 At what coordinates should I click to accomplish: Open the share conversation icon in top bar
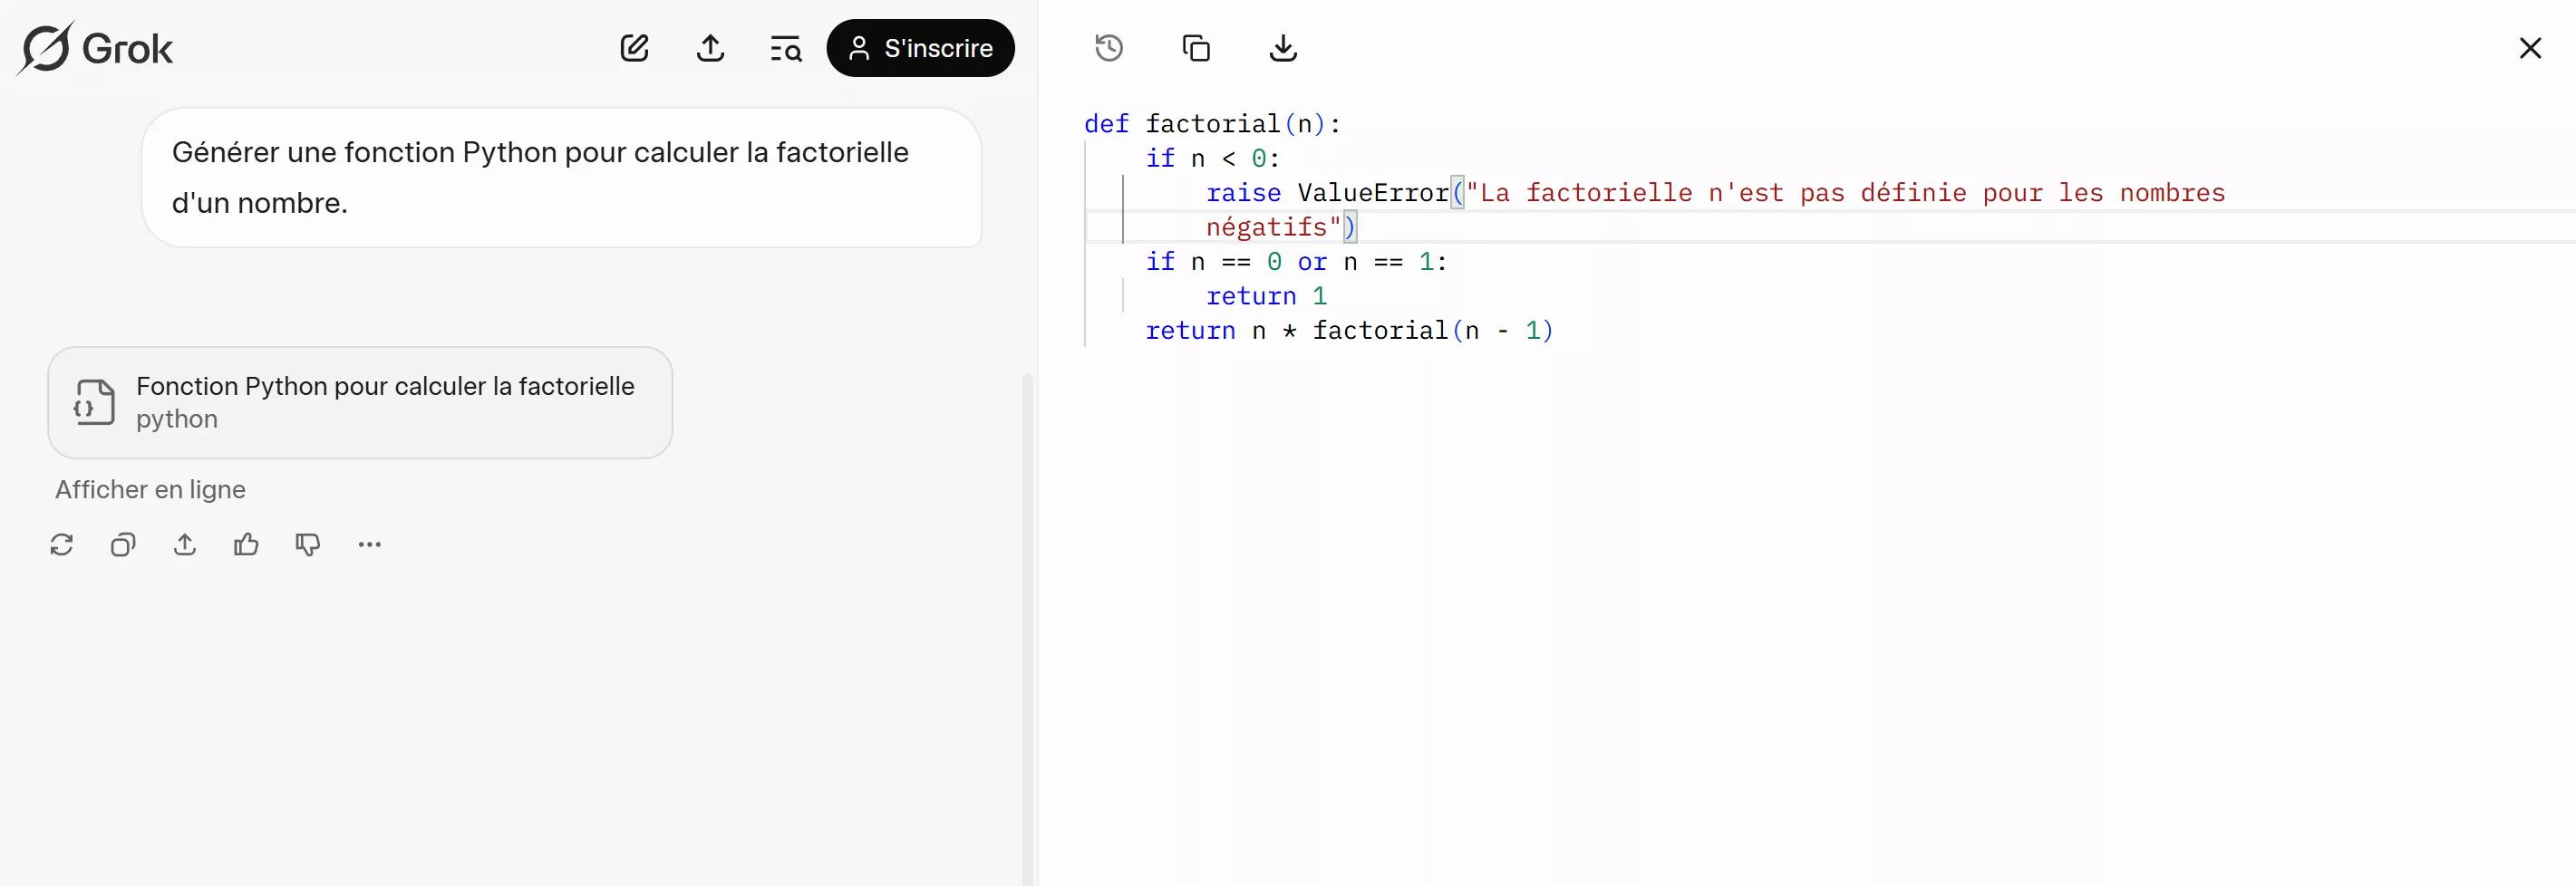(x=710, y=47)
